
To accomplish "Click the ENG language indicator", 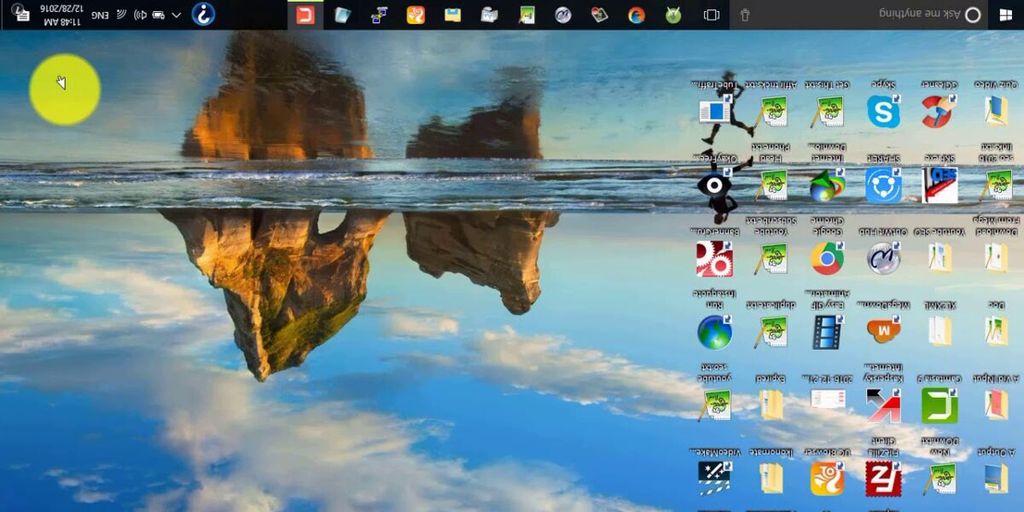I will [x=99, y=14].
